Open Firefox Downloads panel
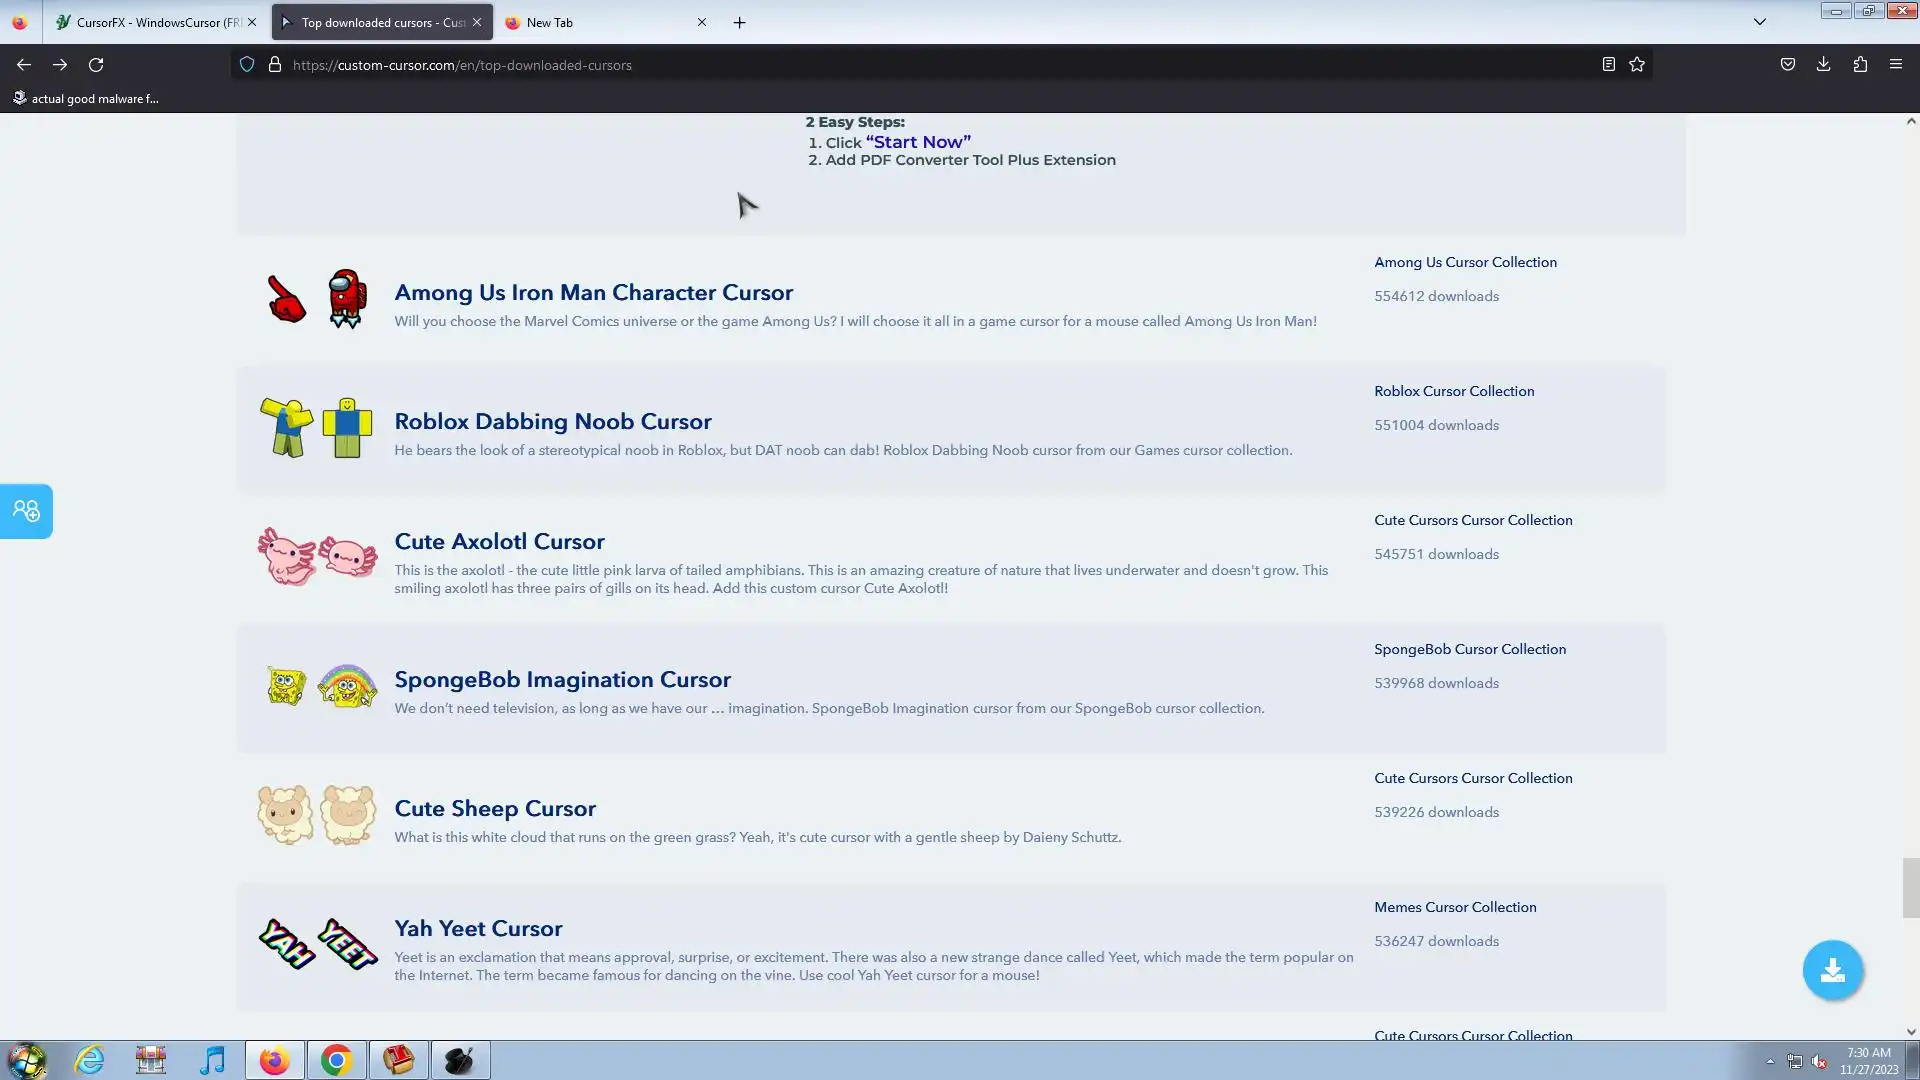The width and height of the screenshot is (1920, 1080). (x=1823, y=65)
